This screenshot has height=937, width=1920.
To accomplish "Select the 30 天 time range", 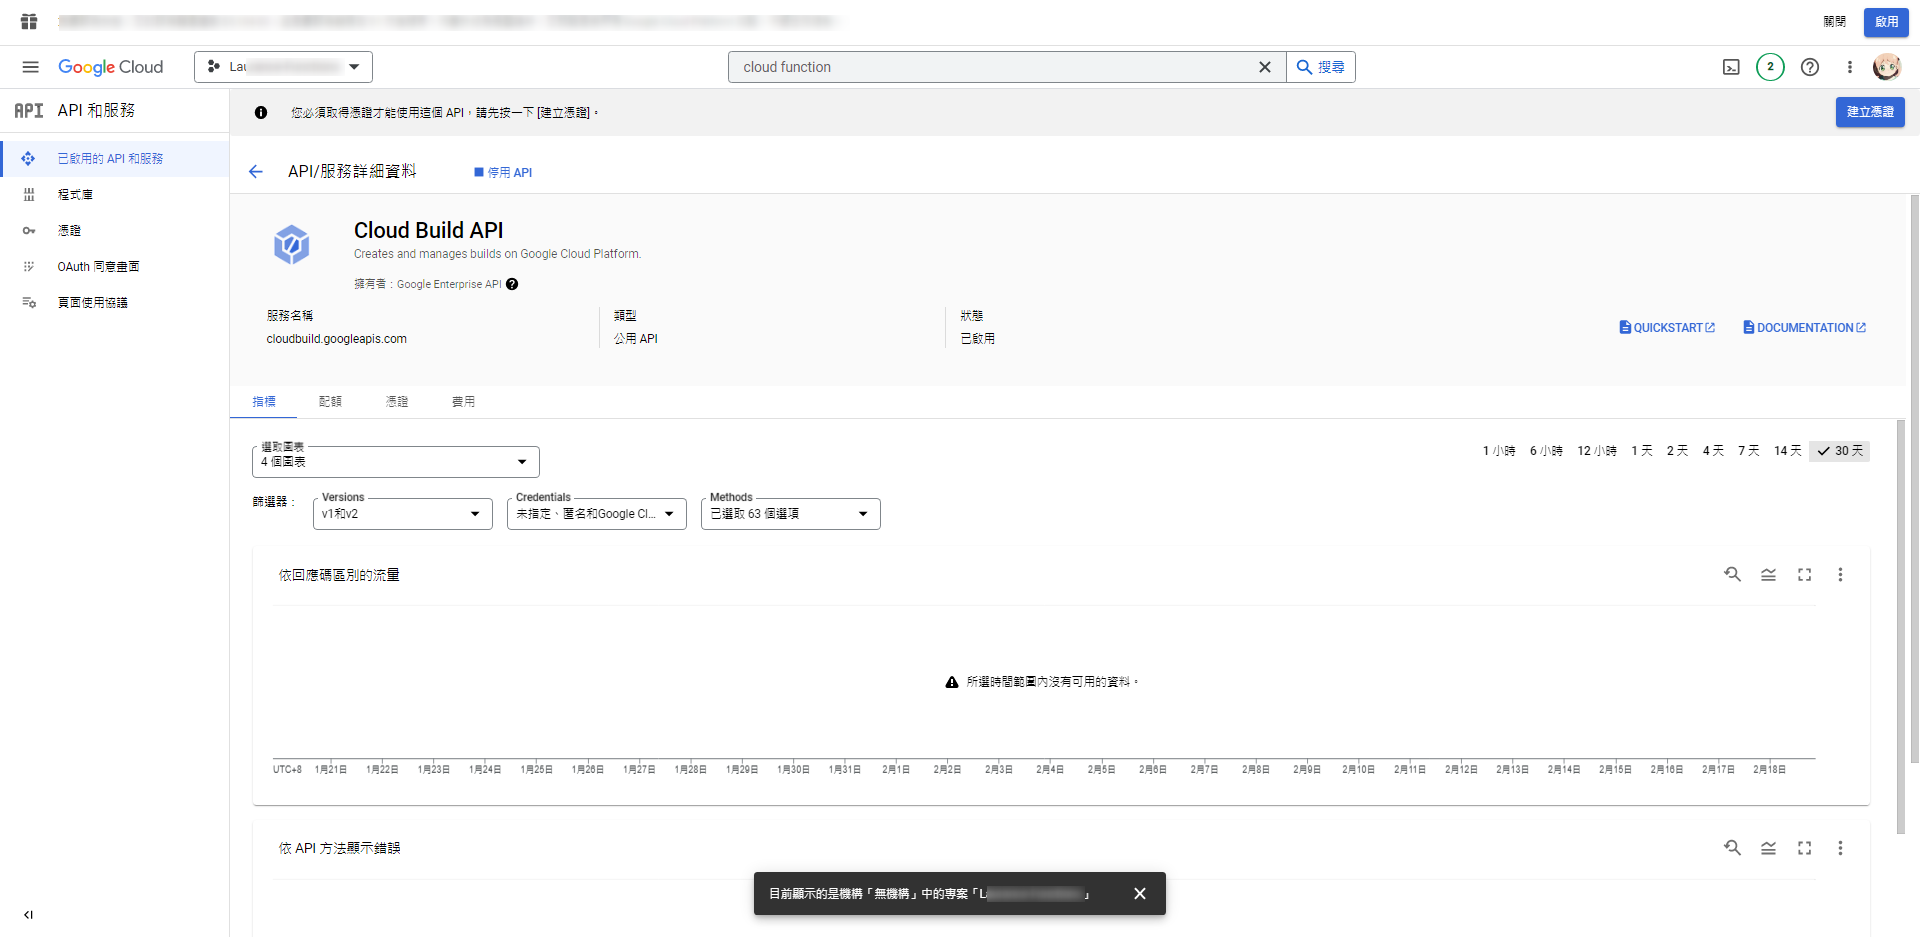I will (x=1840, y=451).
